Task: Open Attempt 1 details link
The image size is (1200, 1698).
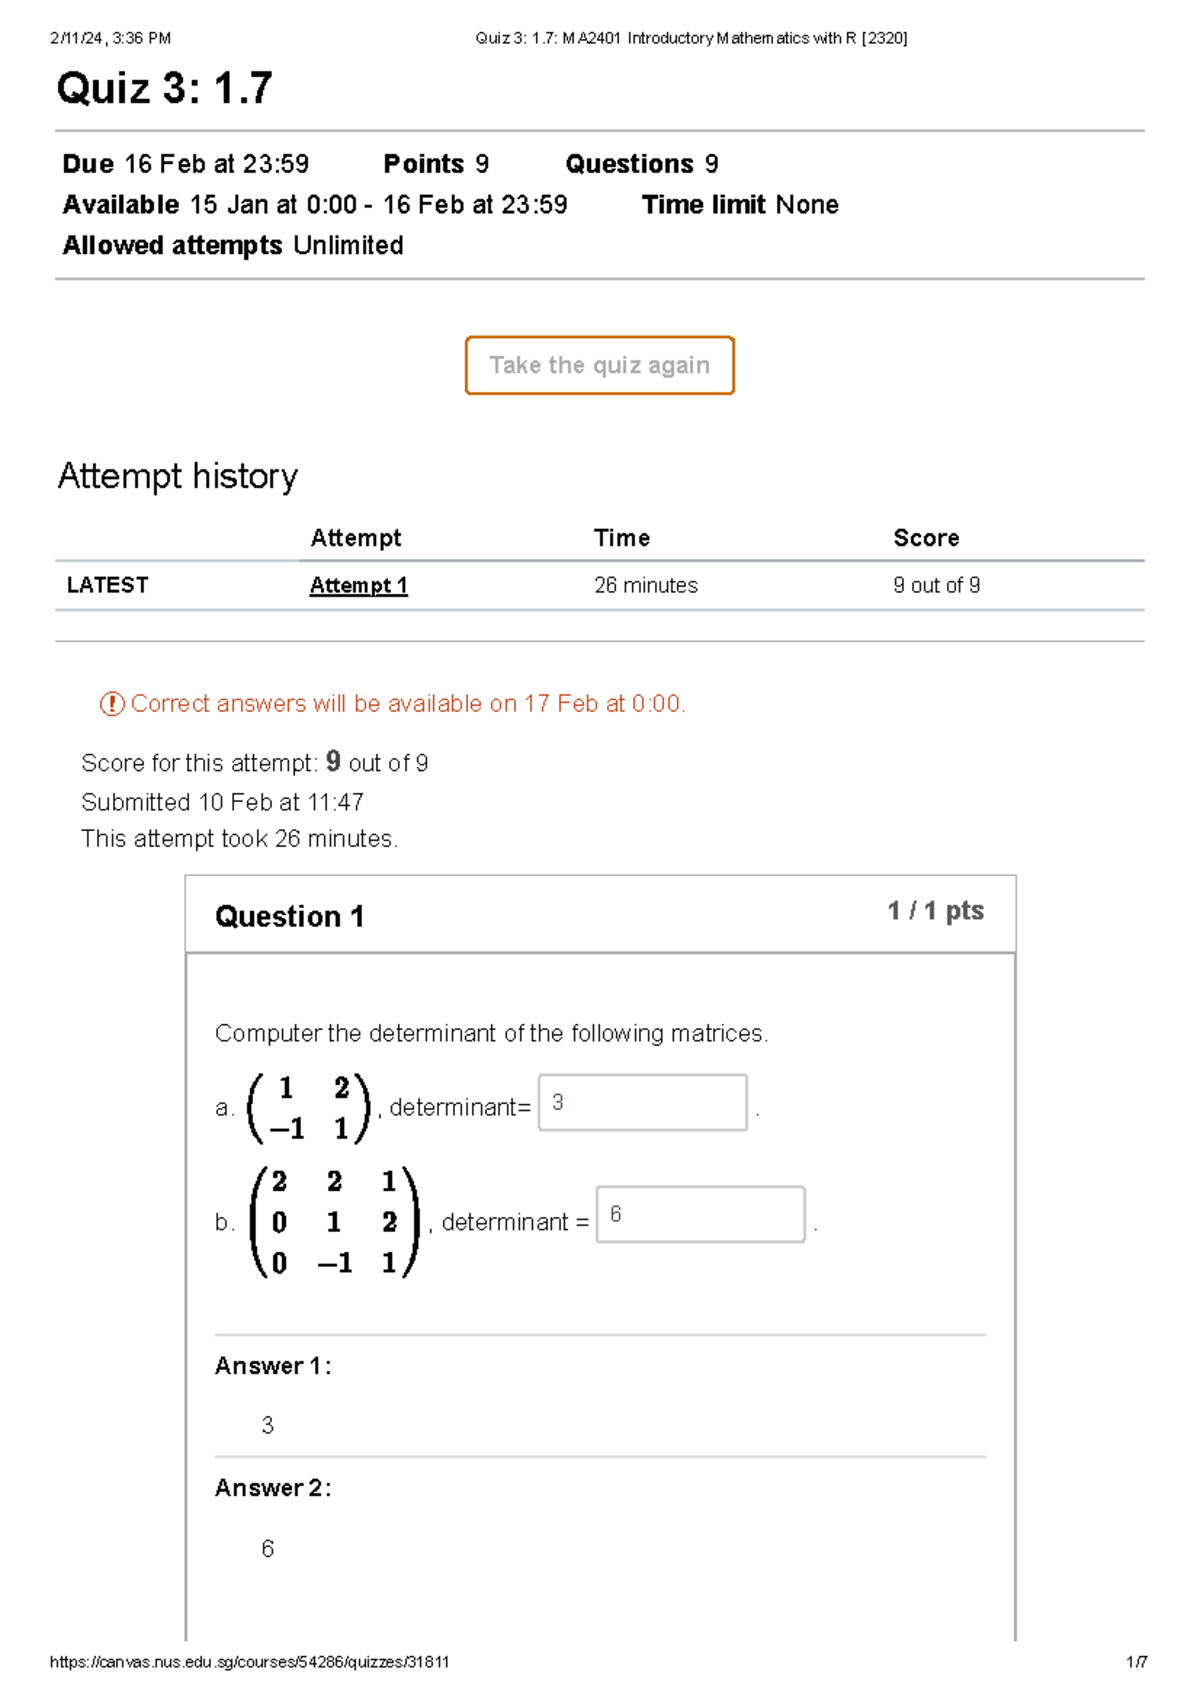Action: click(x=358, y=585)
